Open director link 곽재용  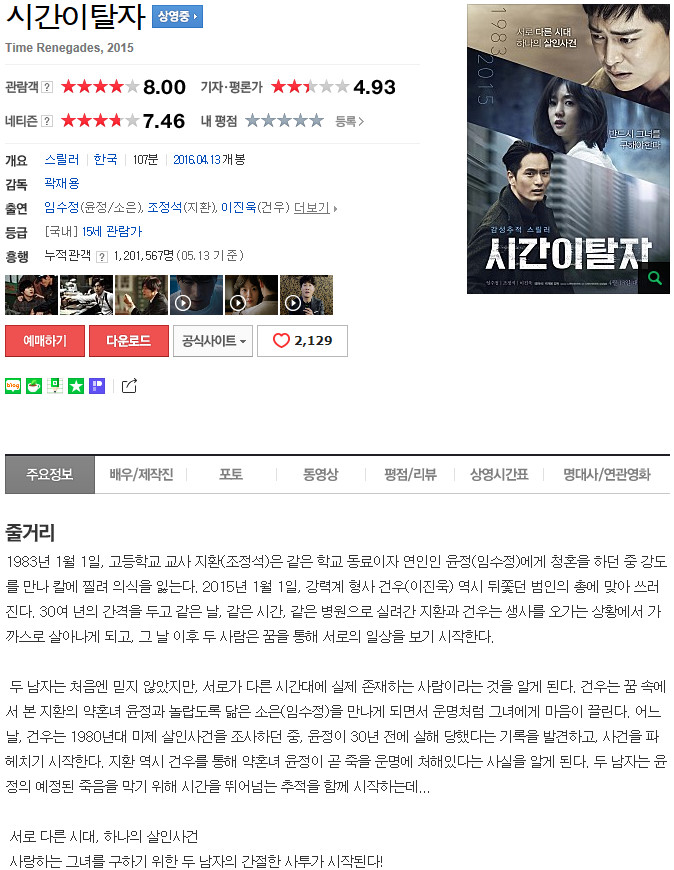click(62, 183)
